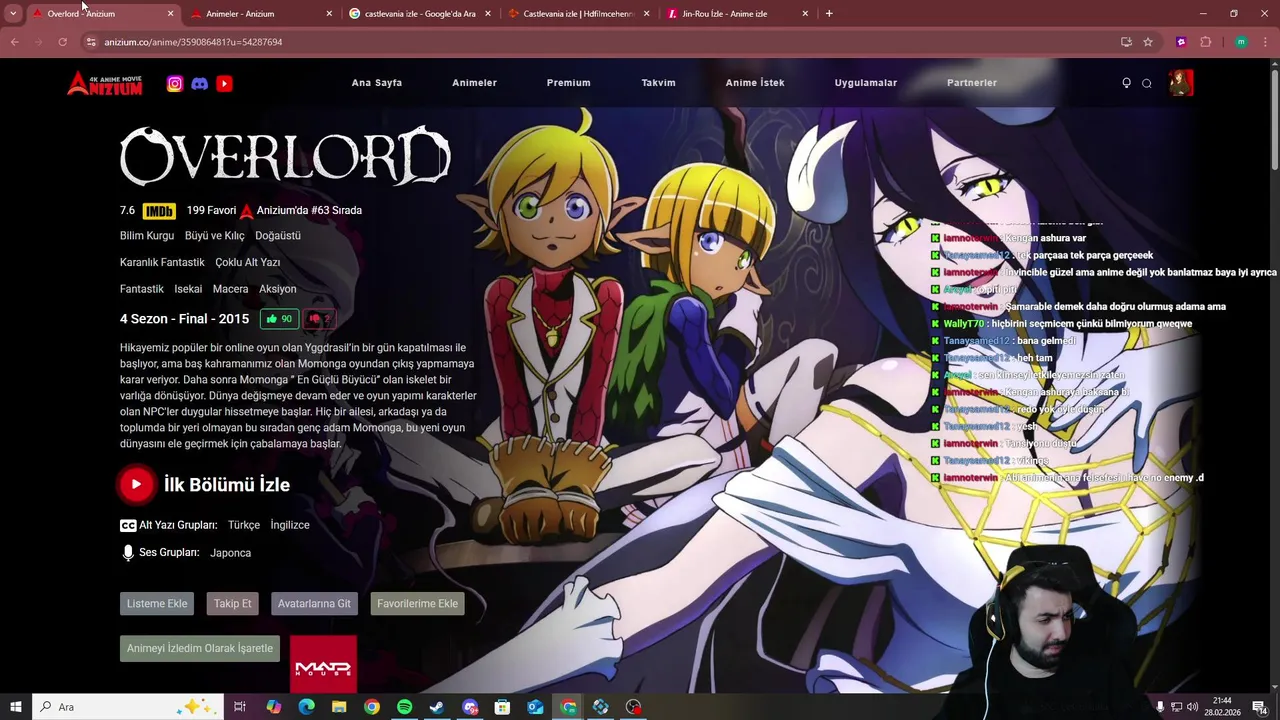Open File Explorer from the taskbar
Screen dimensions: 1280x720
[339, 707]
